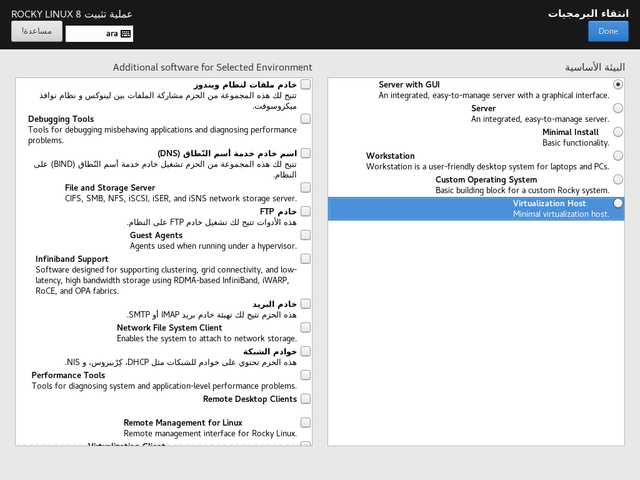Screen dimensions: 640x480
Task: Click the Done button
Action: coord(608,31)
